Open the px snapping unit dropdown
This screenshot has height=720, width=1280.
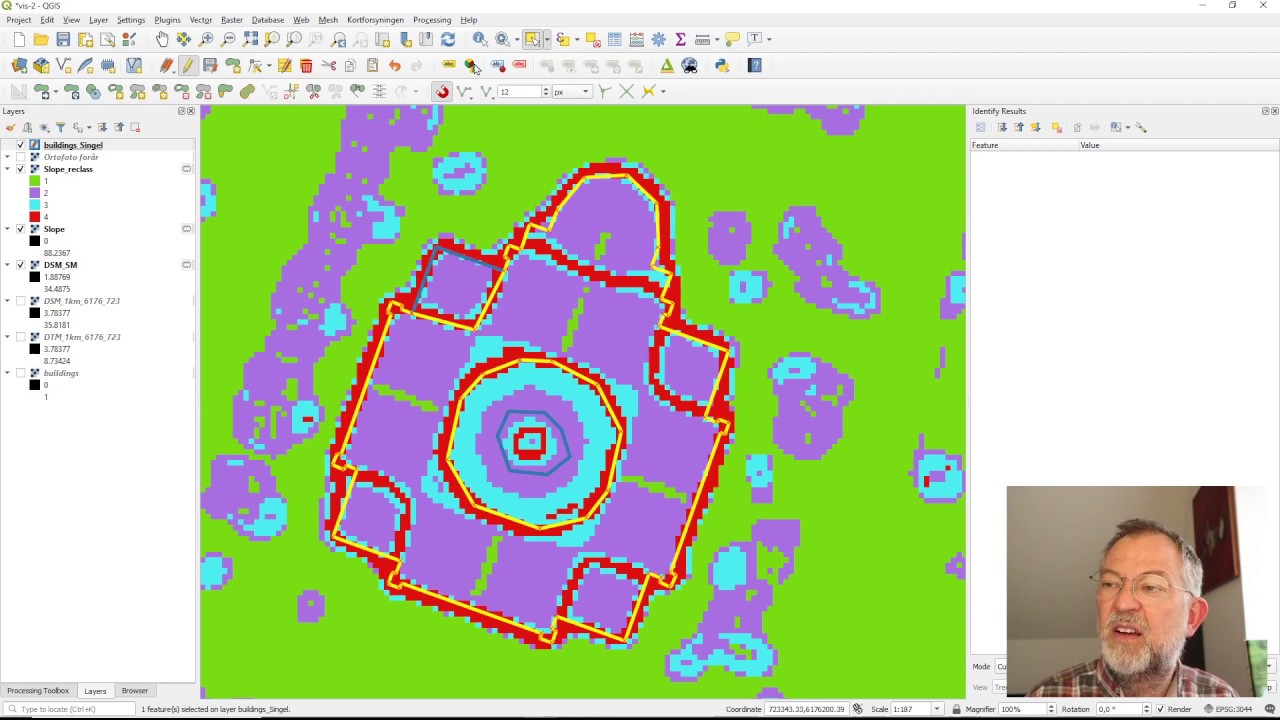tap(571, 92)
